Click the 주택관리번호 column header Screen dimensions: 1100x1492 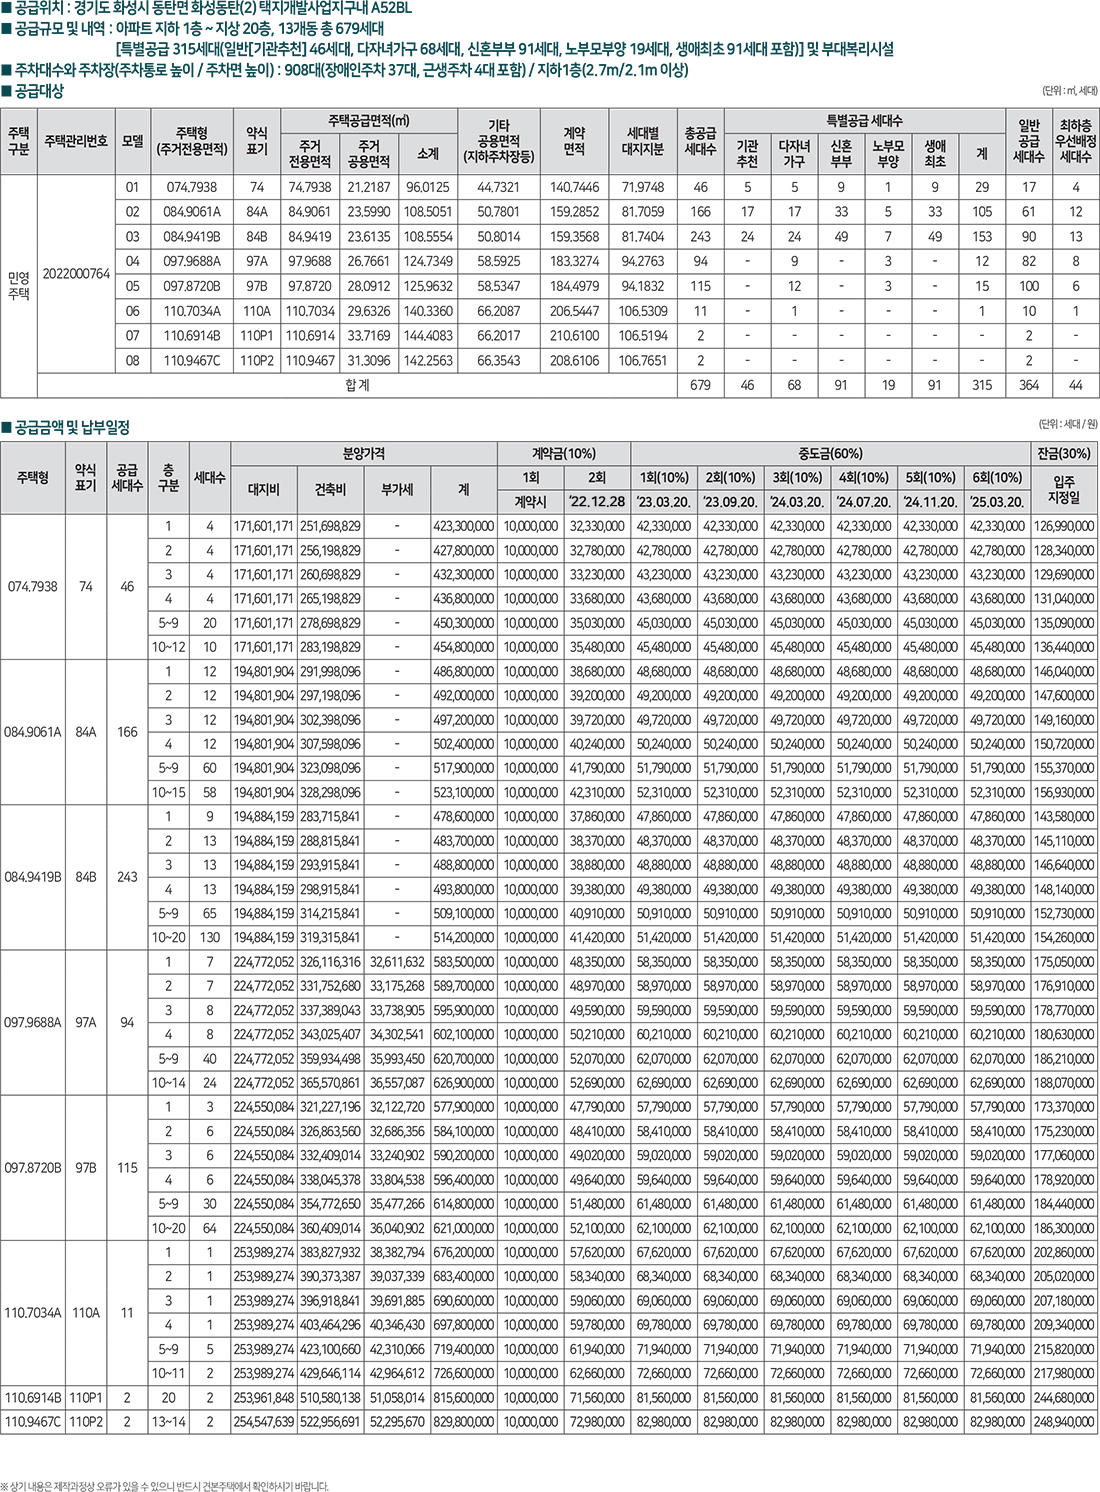(77, 141)
